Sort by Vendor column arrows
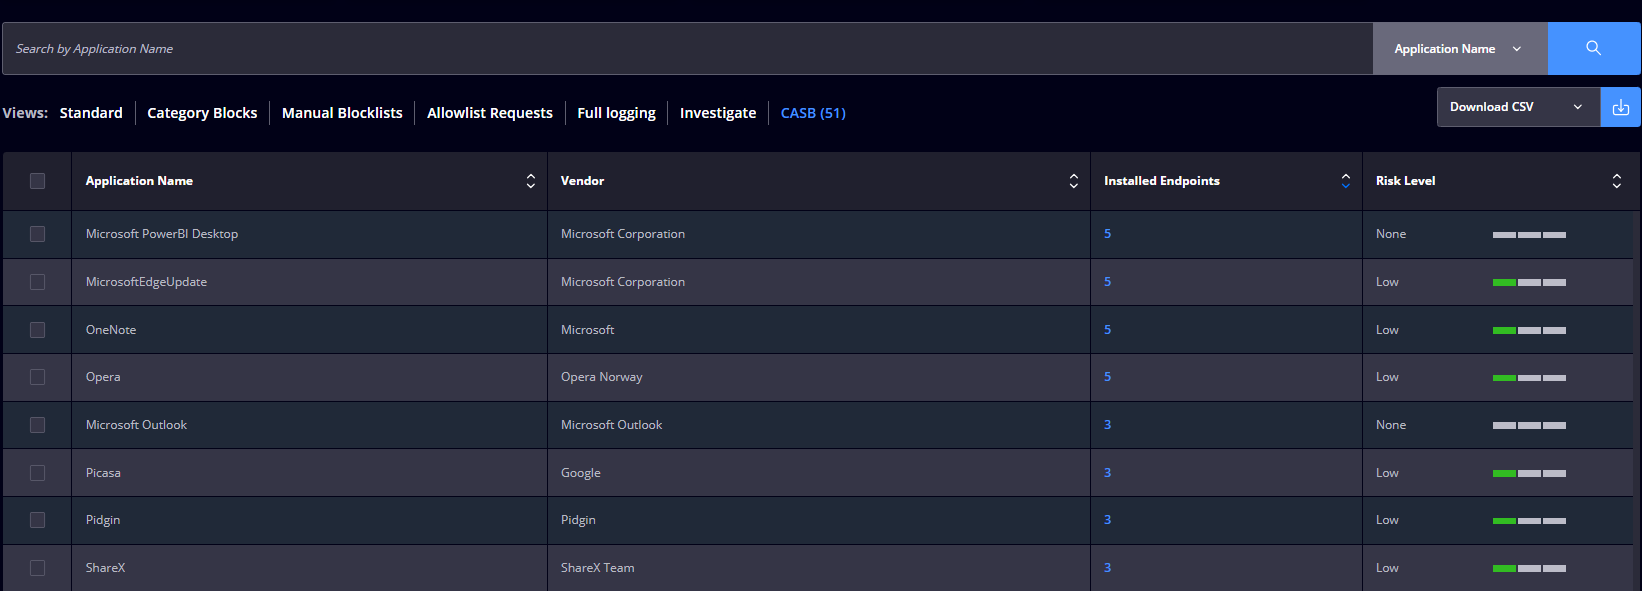1642x591 pixels. [1073, 181]
